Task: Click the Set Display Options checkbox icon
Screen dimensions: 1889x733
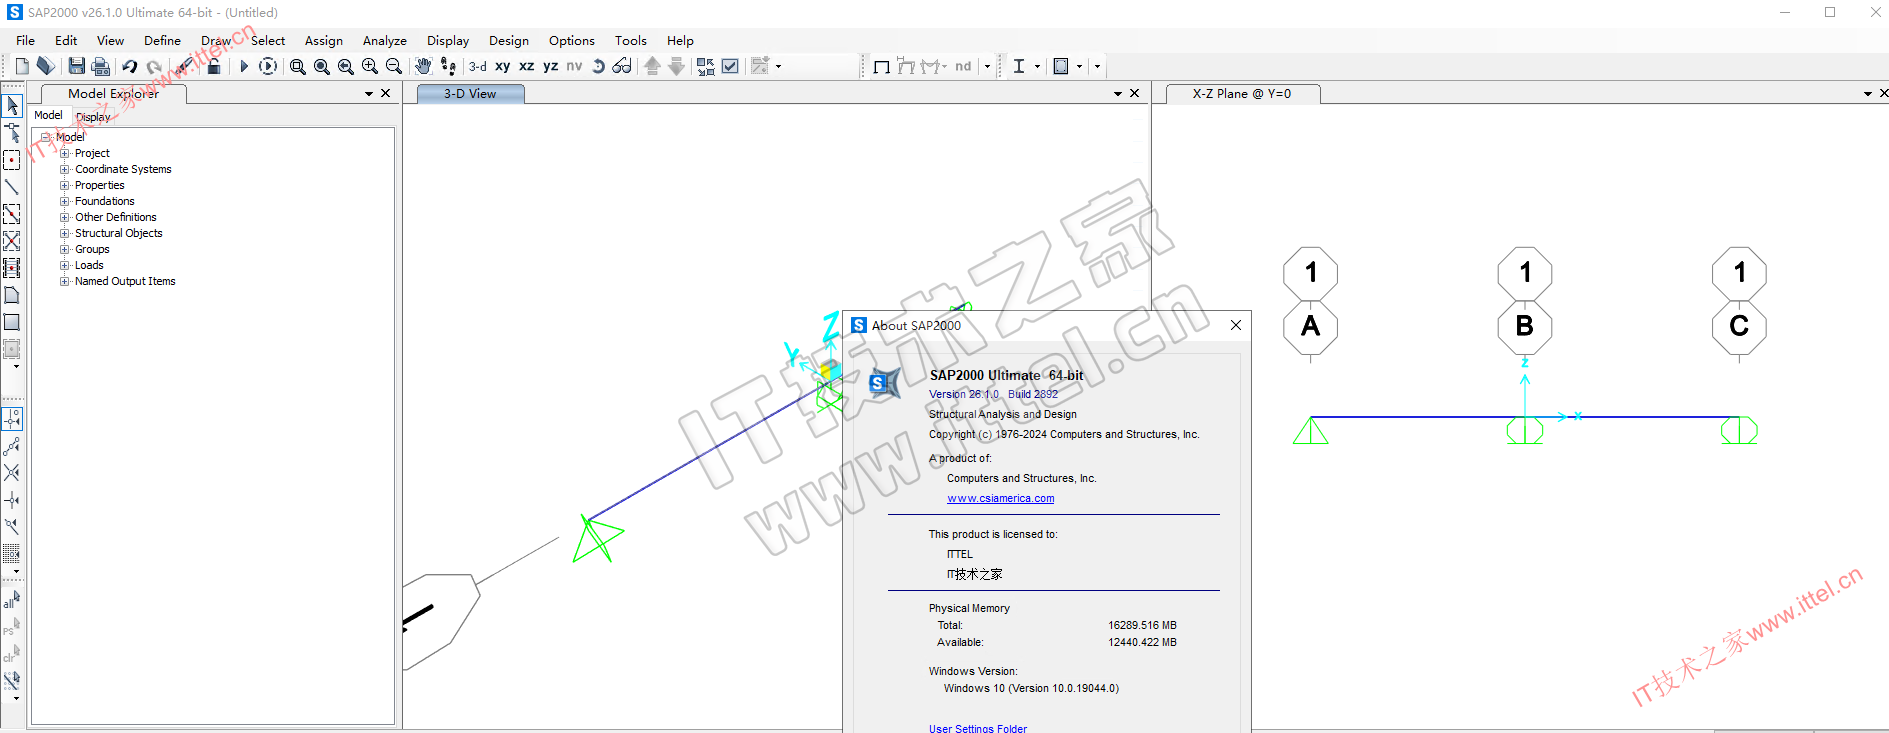Action: click(730, 66)
